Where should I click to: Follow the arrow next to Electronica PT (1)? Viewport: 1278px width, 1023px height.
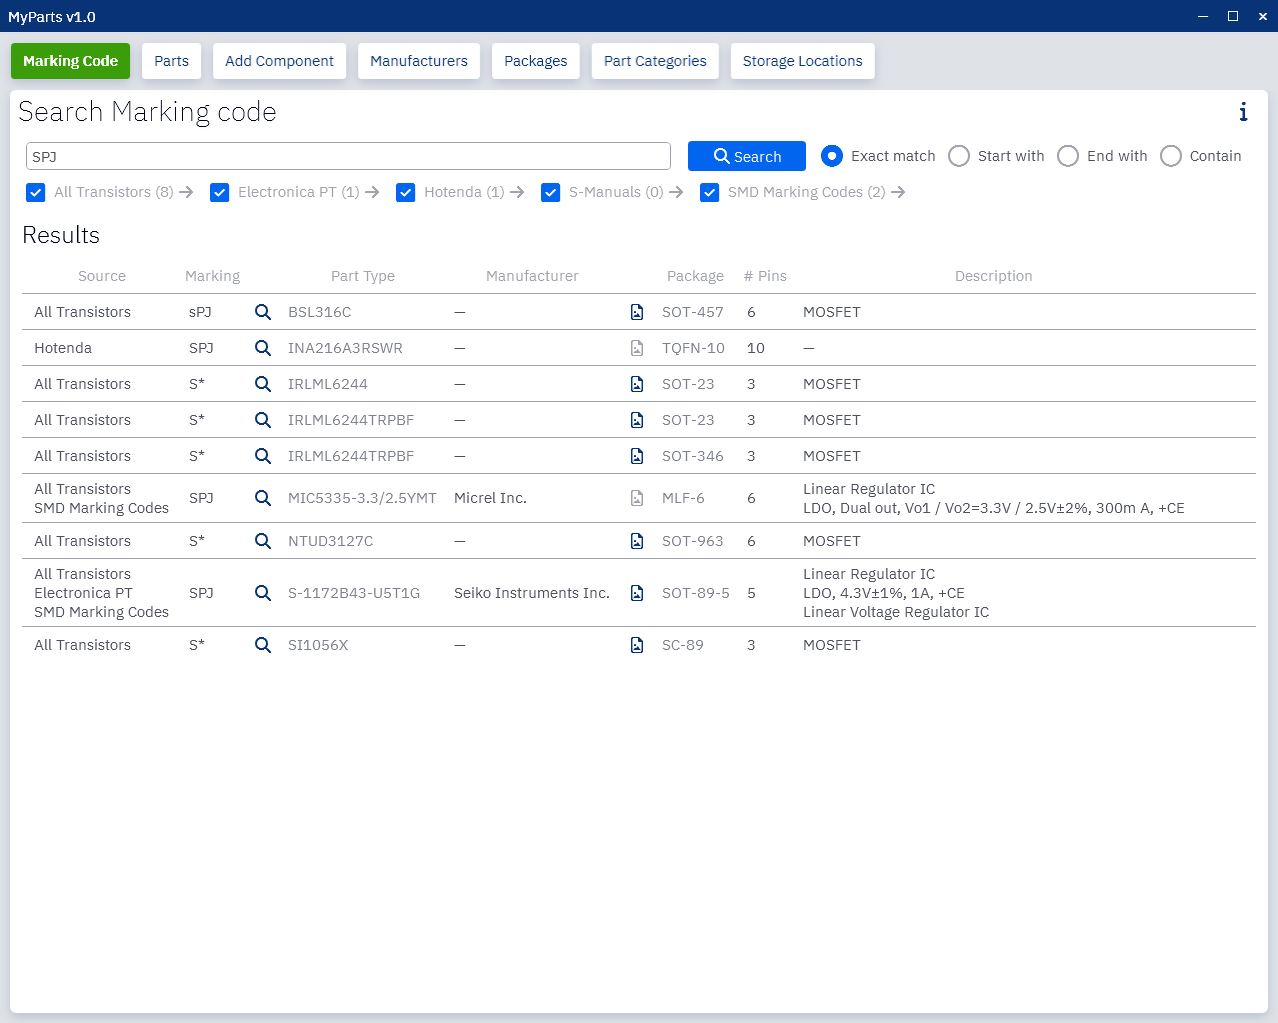[x=372, y=192]
